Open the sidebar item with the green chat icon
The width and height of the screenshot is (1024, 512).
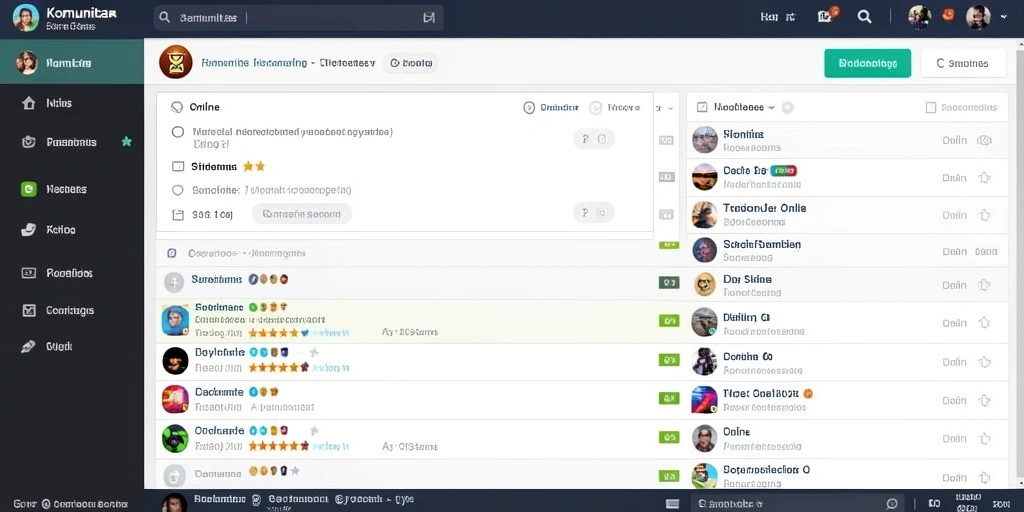pos(72,189)
